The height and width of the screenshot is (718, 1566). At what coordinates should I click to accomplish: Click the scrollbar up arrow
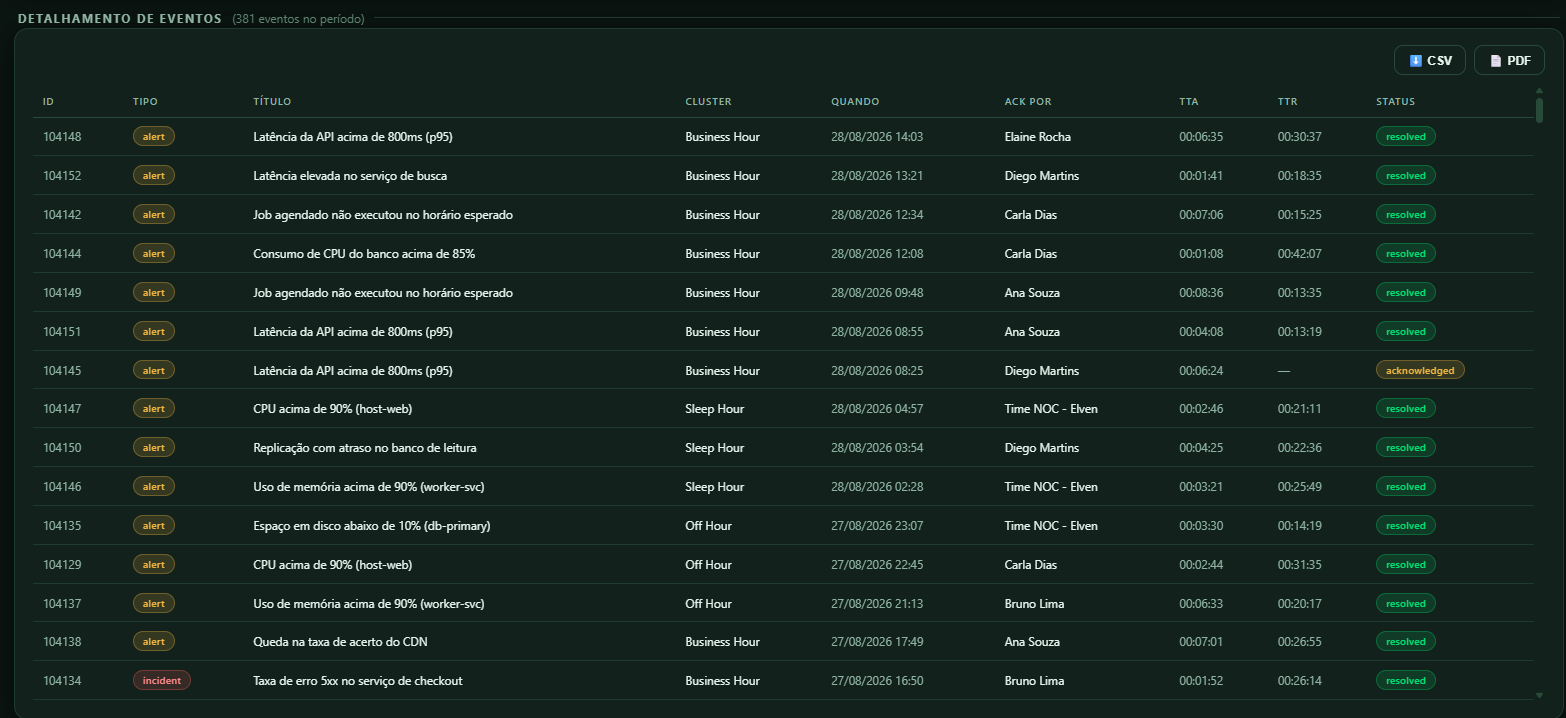pos(1539,91)
